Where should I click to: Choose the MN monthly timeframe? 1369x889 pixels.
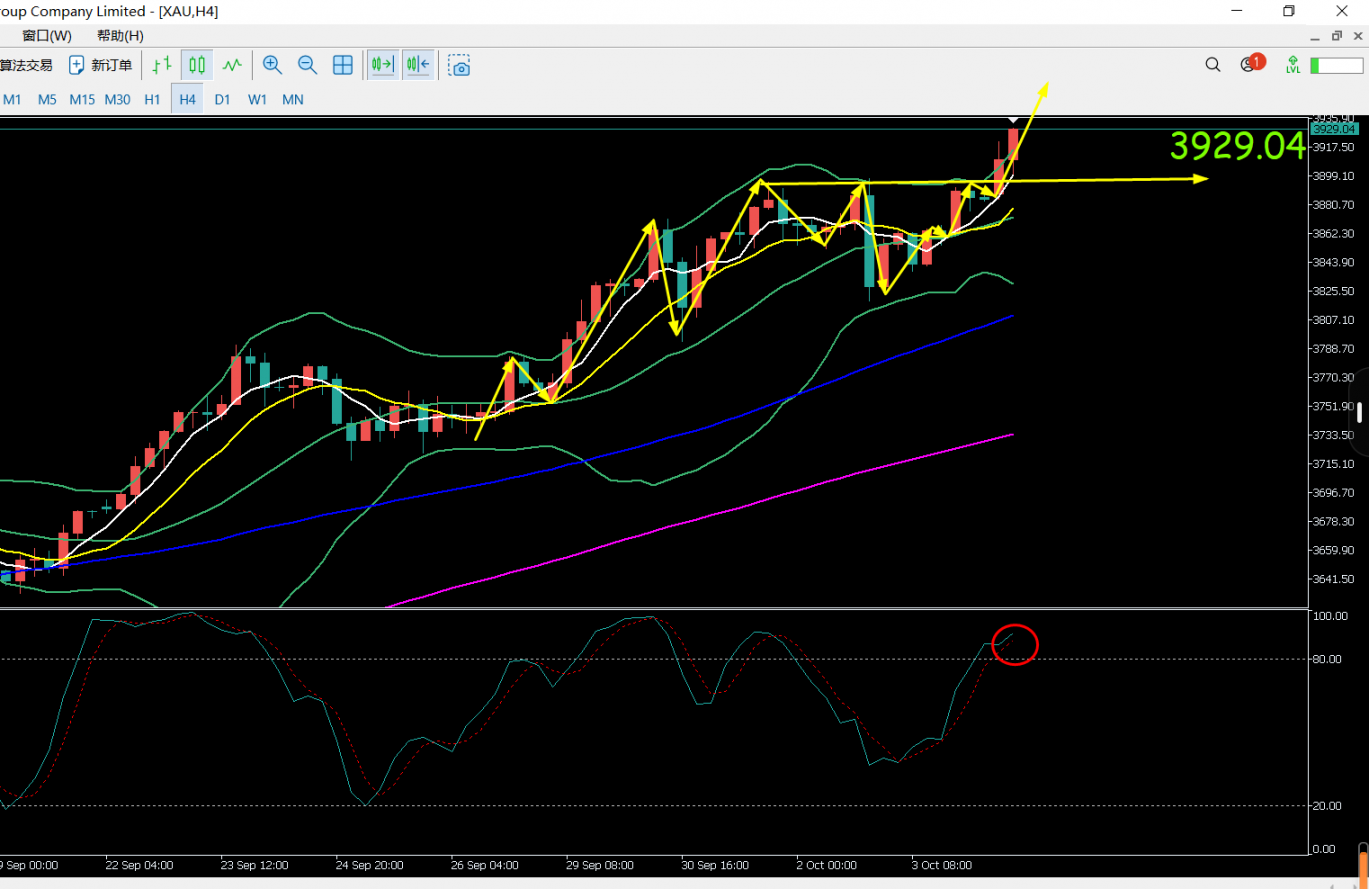coord(292,99)
